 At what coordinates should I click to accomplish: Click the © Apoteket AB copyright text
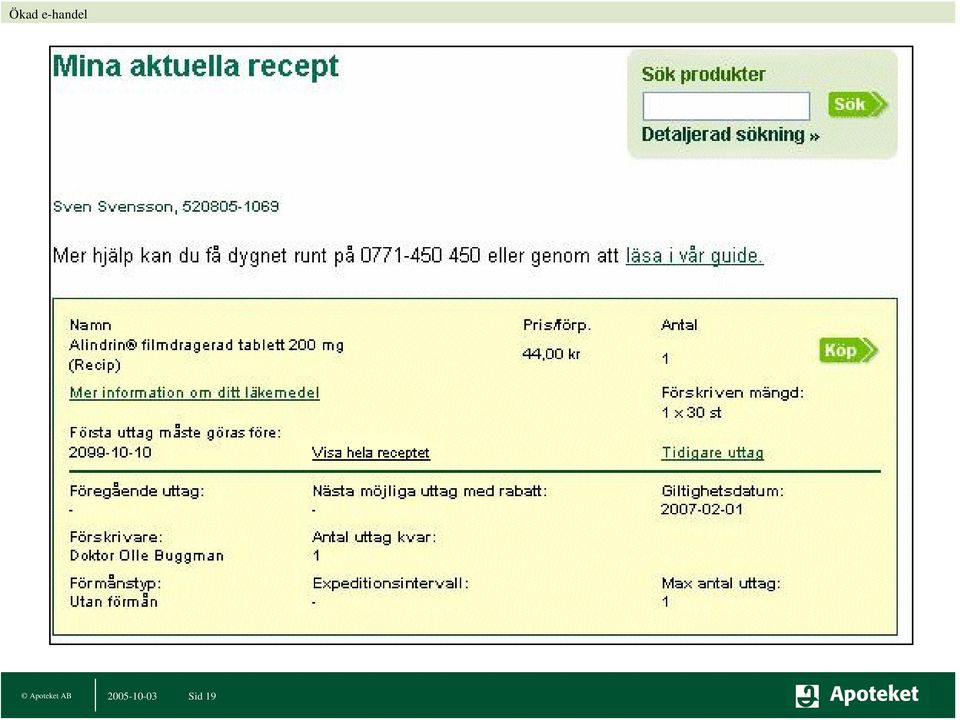point(46,696)
